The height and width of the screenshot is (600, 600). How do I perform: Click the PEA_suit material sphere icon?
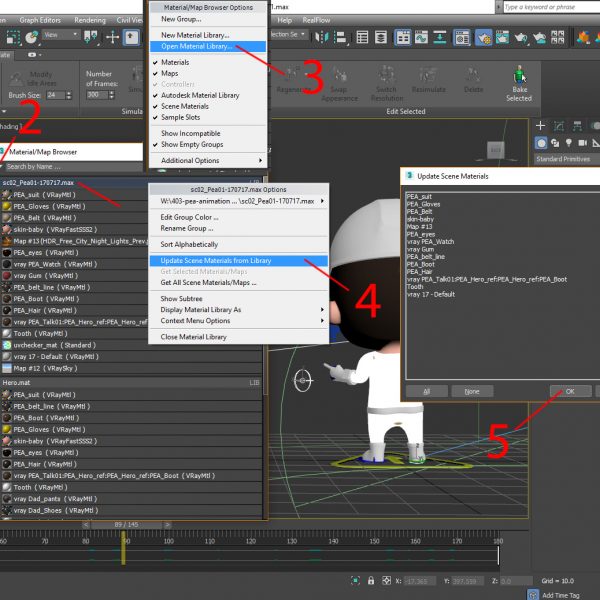[7, 194]
